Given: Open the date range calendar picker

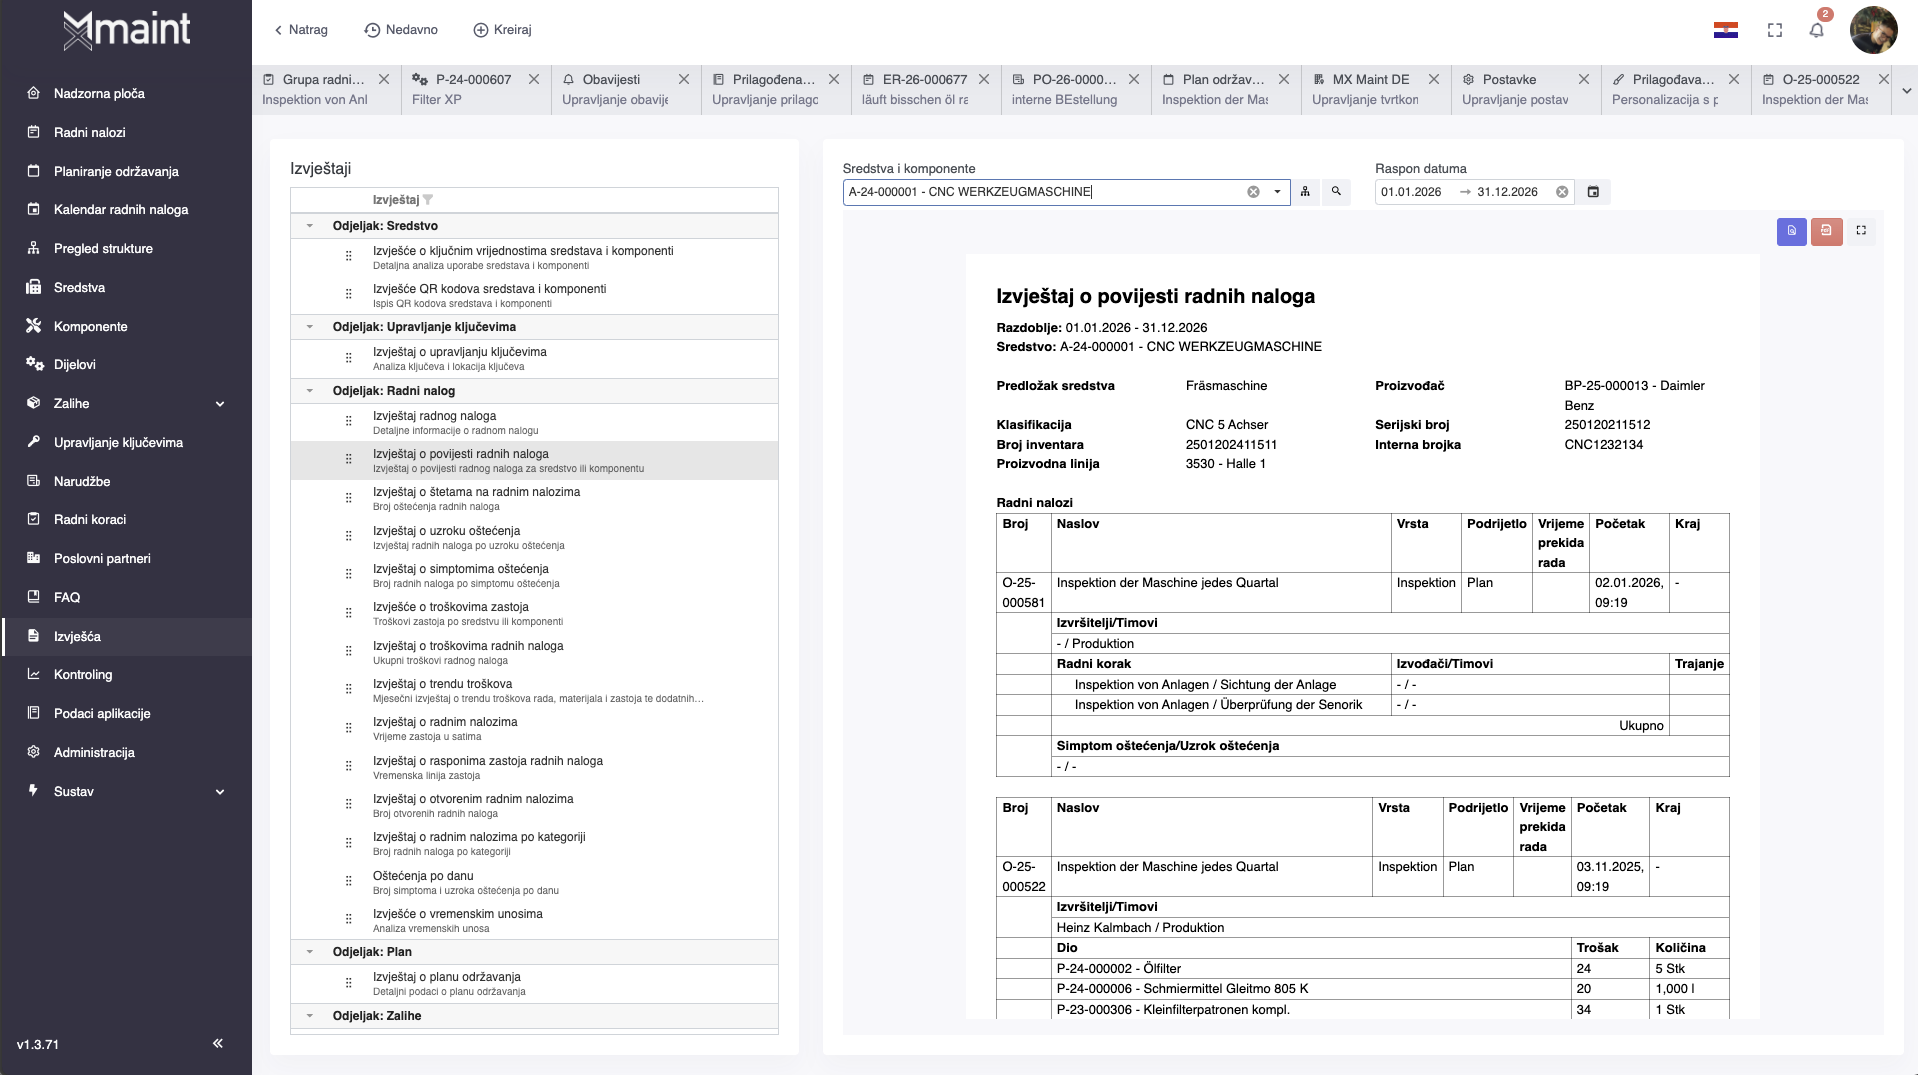Looking at the screenshot, I should click(1594, 192).
